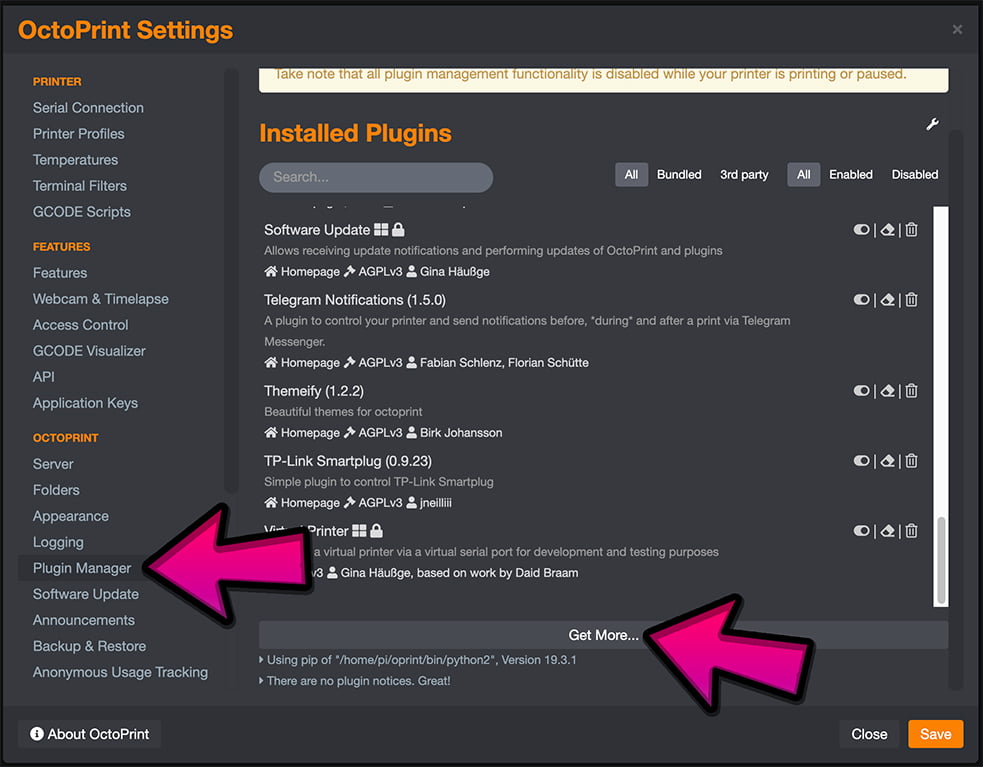Click bundled icon beside Virtual Printer title

pyautogui.click(x=359, y=531)
